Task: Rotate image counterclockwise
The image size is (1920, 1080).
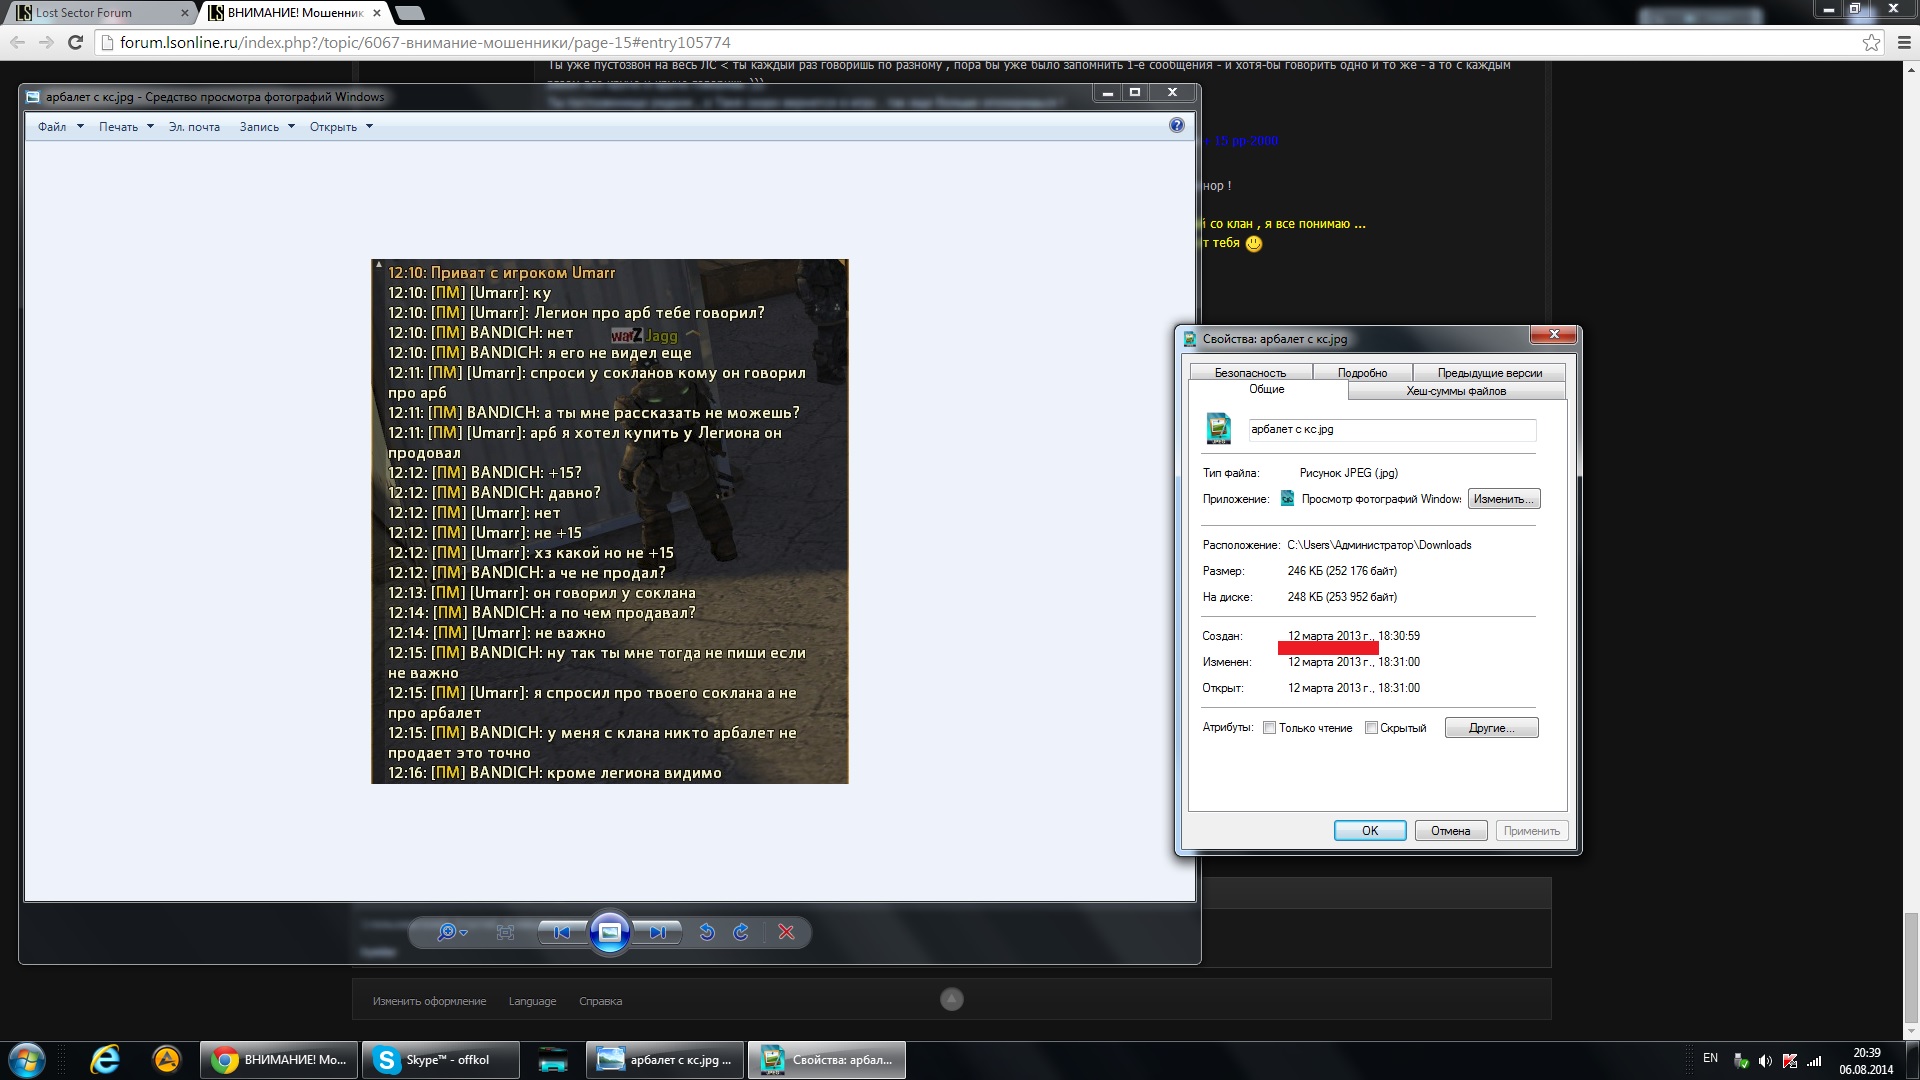Action: pyautogui.click(x=707, y=932)
